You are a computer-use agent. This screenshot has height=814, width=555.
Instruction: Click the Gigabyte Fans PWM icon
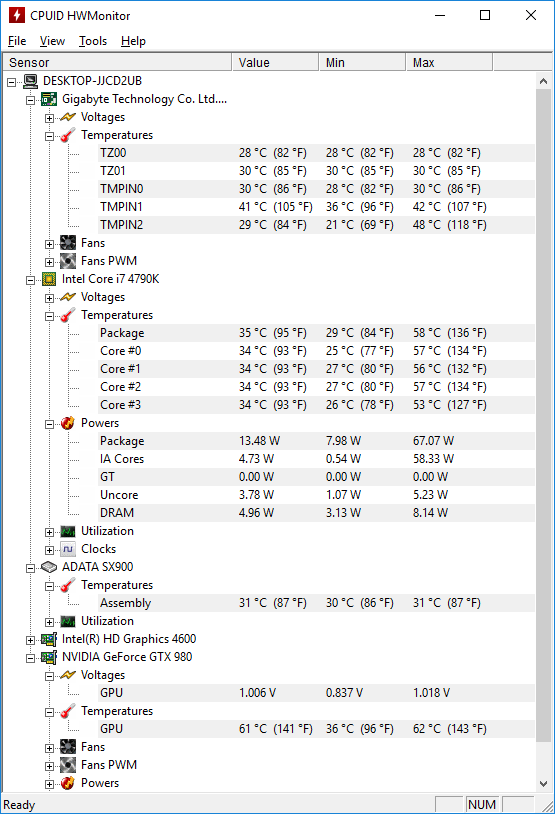pos(68,261)
